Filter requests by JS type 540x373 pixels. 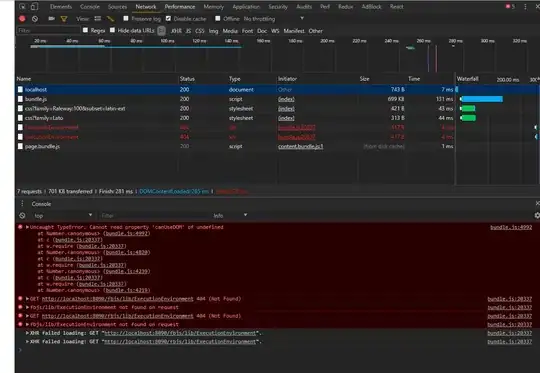(x=188, y=31)
